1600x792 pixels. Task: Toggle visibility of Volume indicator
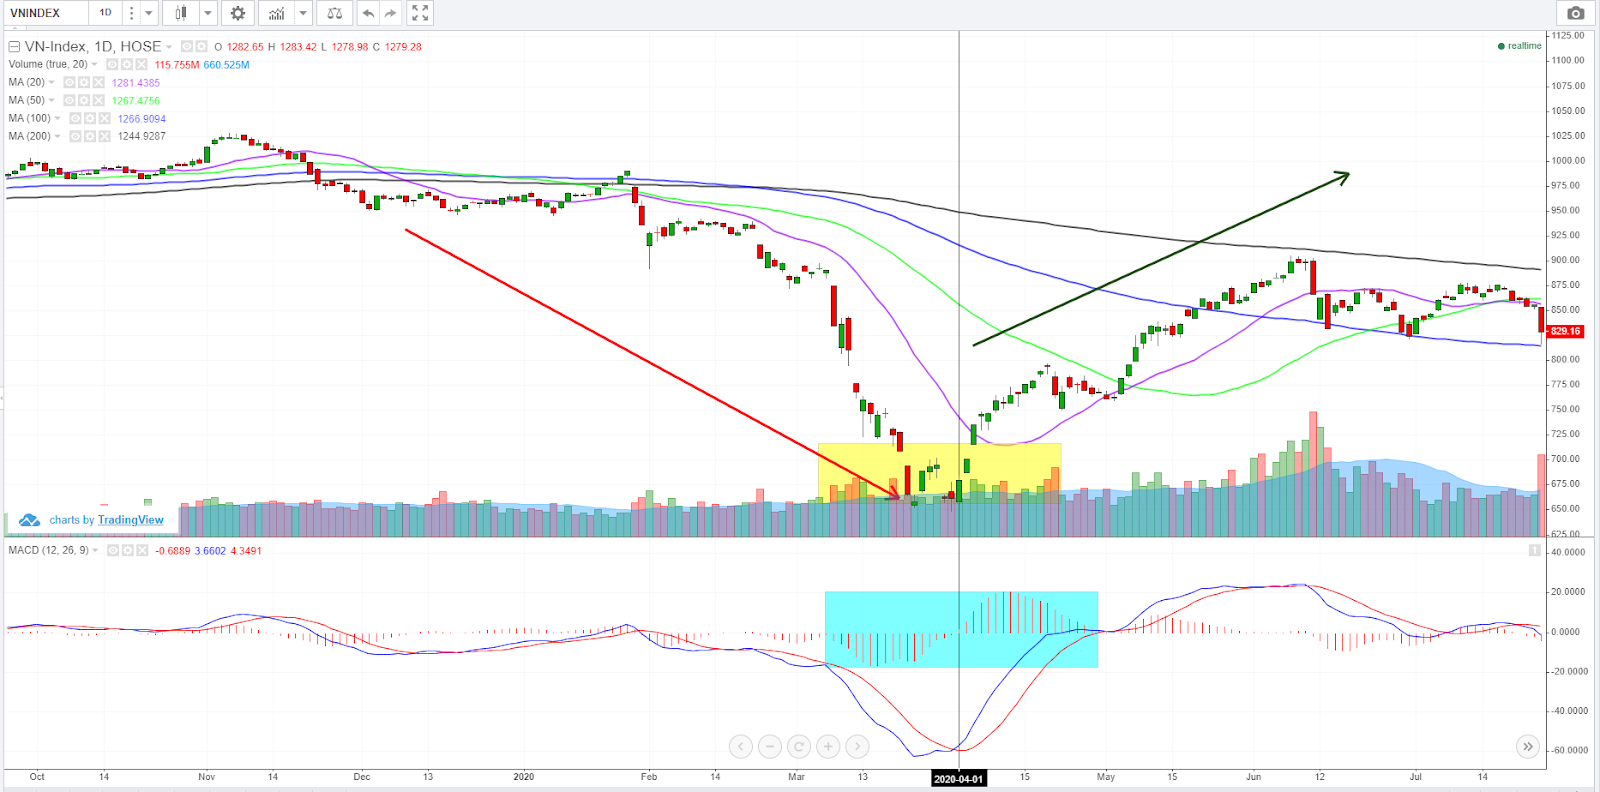pos(112,64)
